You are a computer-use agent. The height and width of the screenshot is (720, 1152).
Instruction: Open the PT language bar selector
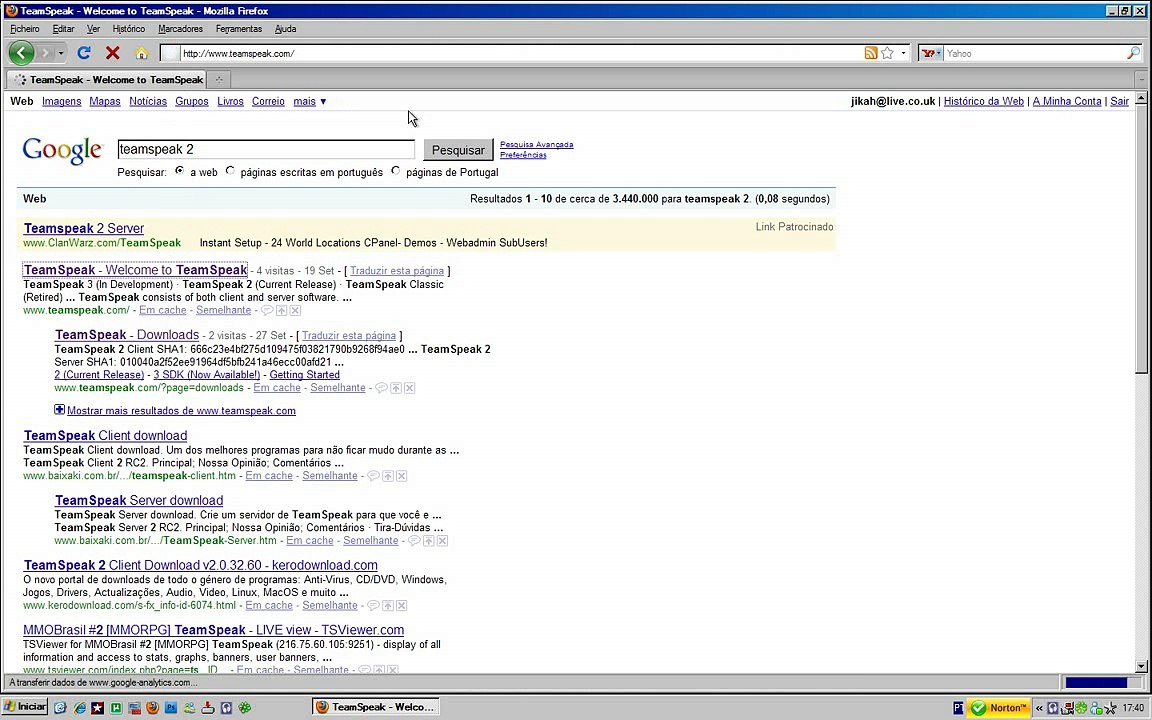coord(958,708)
